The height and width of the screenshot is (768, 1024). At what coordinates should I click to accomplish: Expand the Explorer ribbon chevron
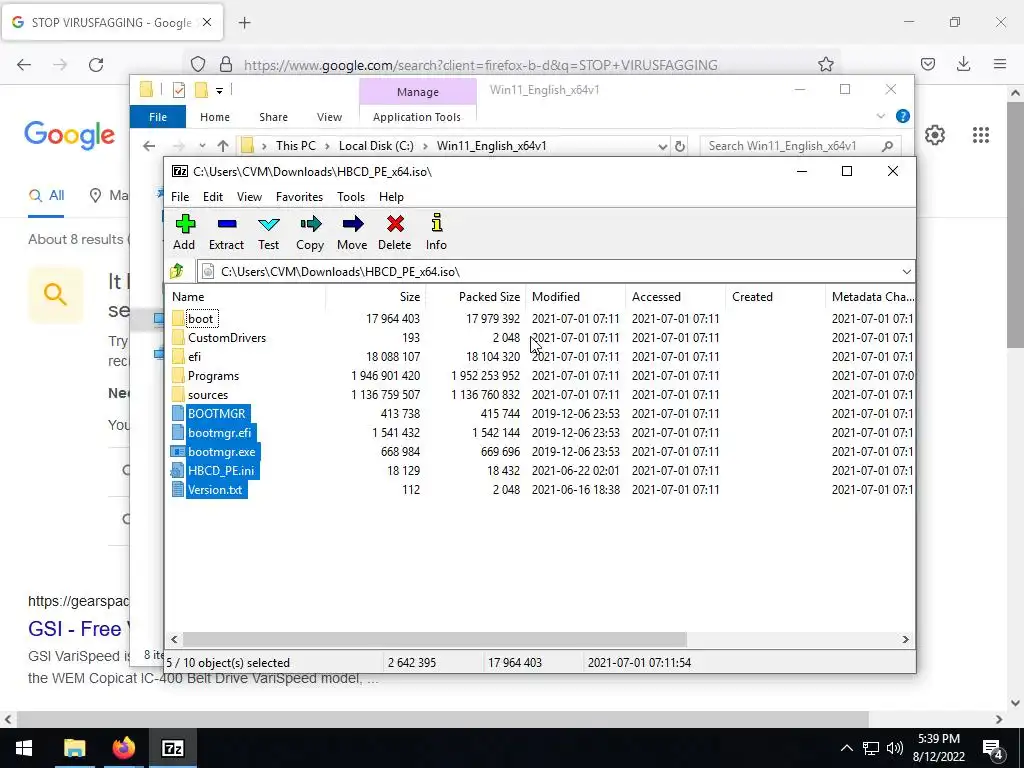pos(880,116)
